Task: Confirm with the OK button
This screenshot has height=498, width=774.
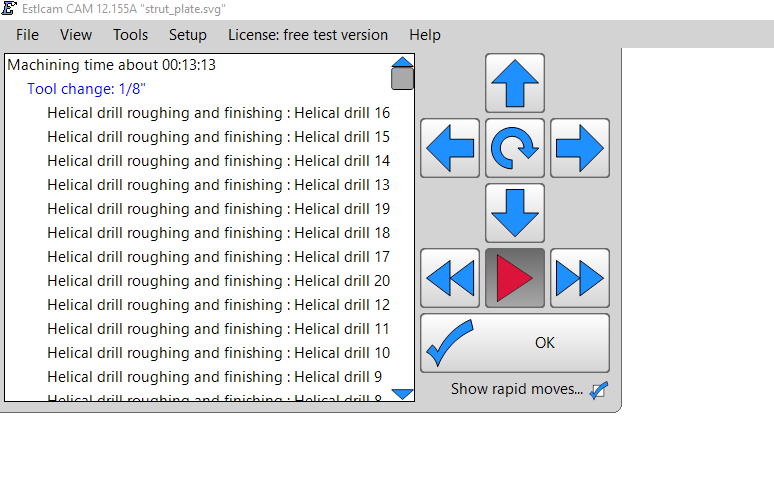Action: point(515,343)
